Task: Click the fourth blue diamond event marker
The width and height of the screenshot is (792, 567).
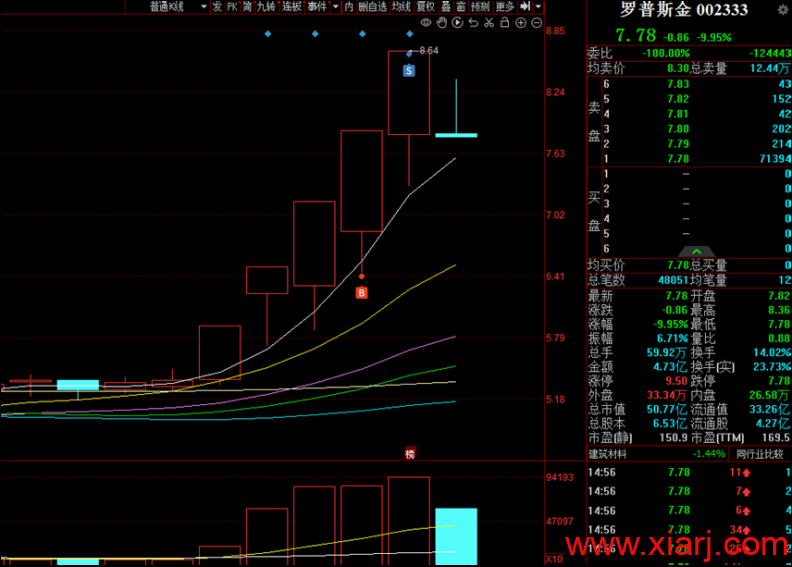Action: pos(410,34)
